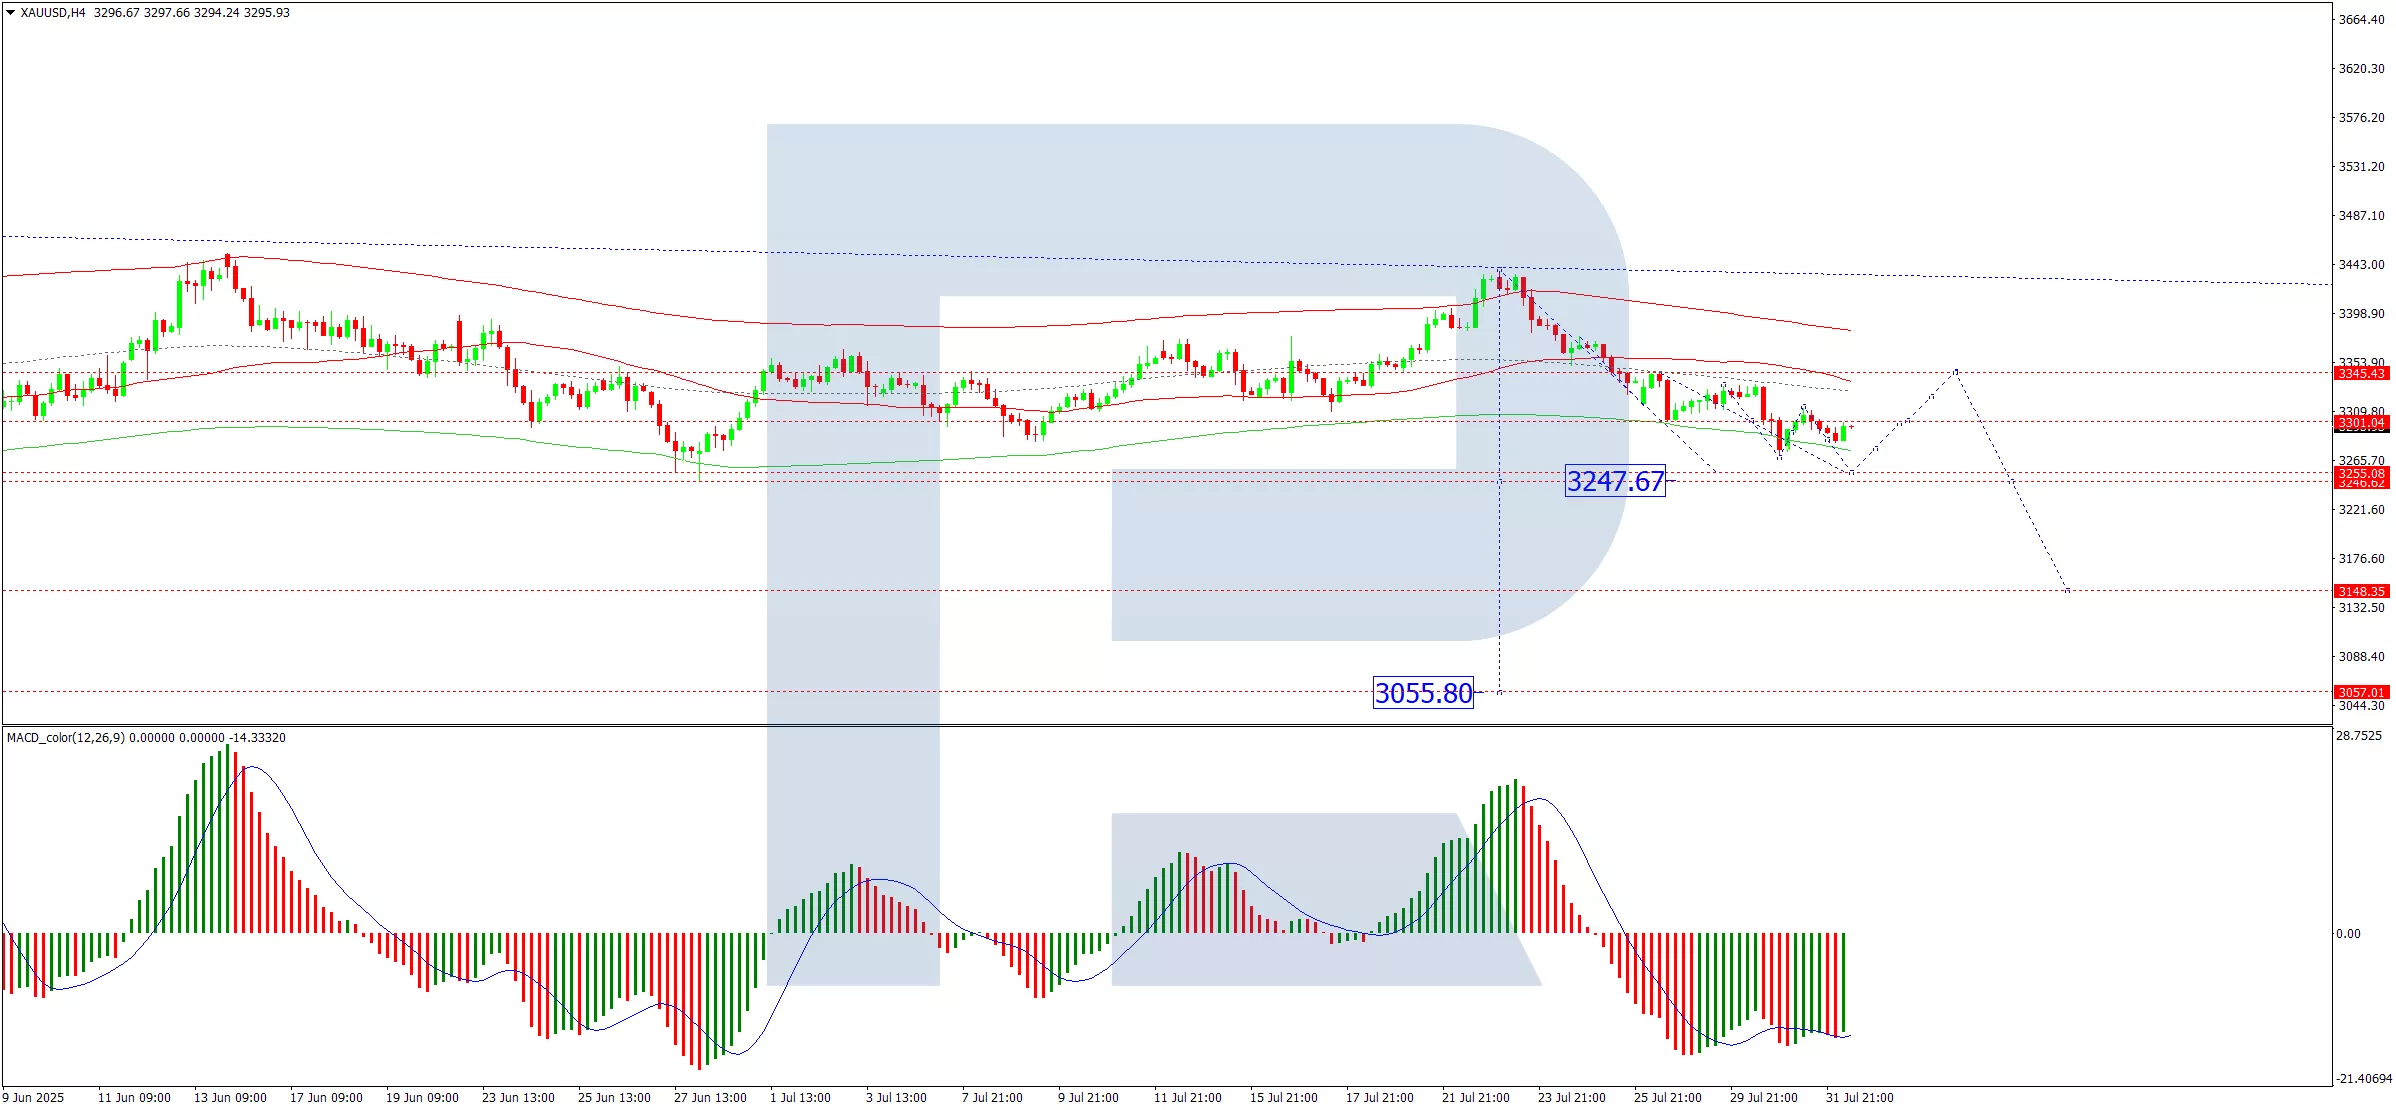Click the triangle arrow before XAUUSD,H4 title
The width and height of the screenshot is (2396, 1110).
pos(10,13)
